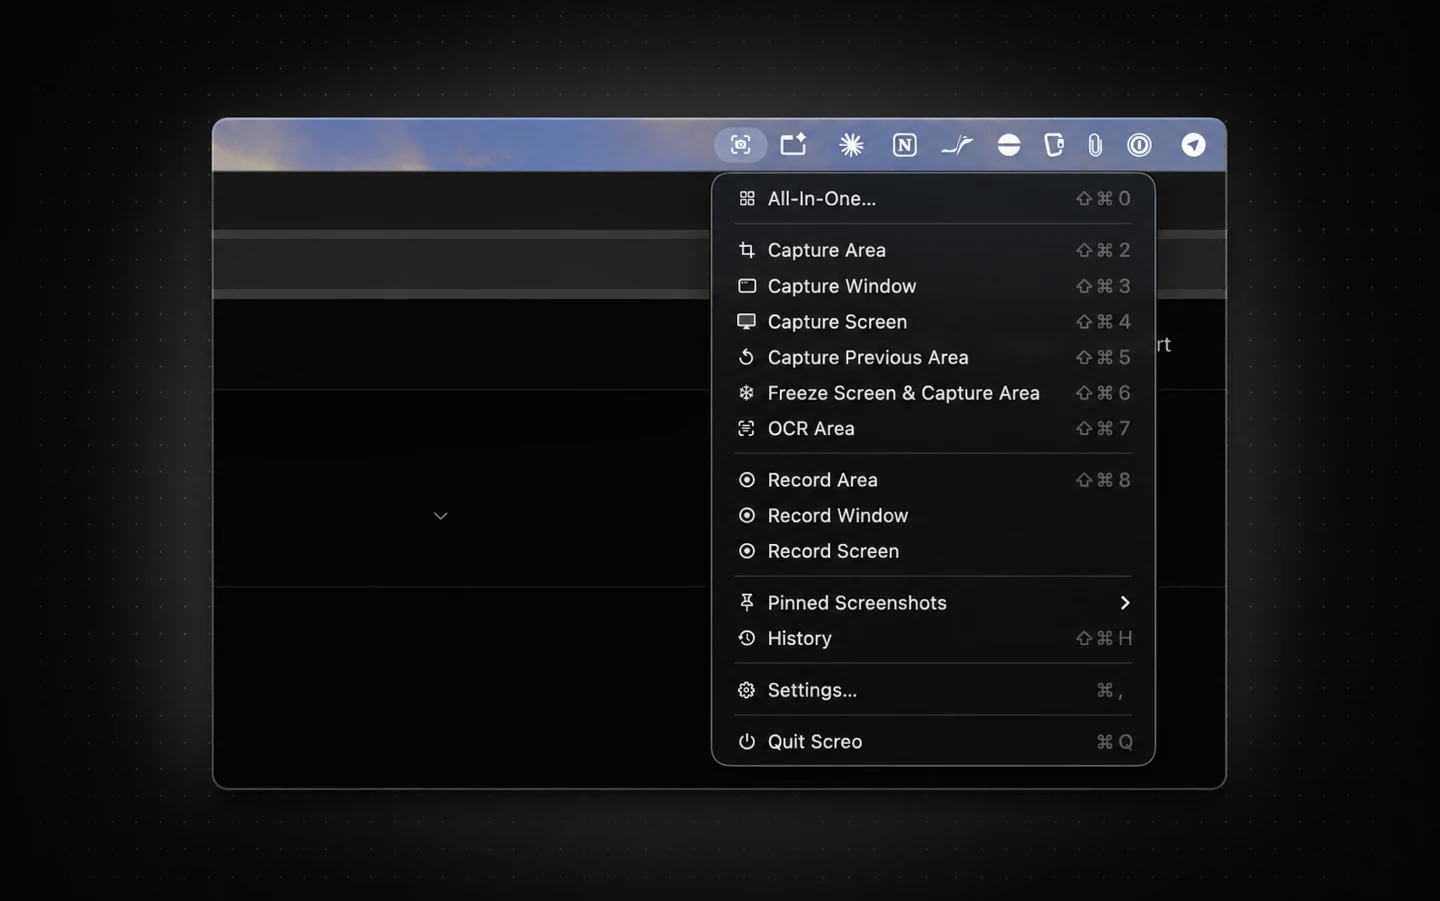Open the Notion menu bar icon
The height and width of the screenshot is (901, 1440).
(904, 145)
